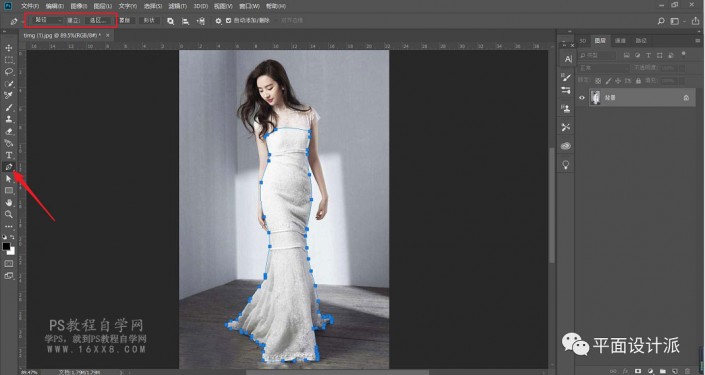Select the Eraser tool
This screenshot has width=705, height=375.
point(9,131)
